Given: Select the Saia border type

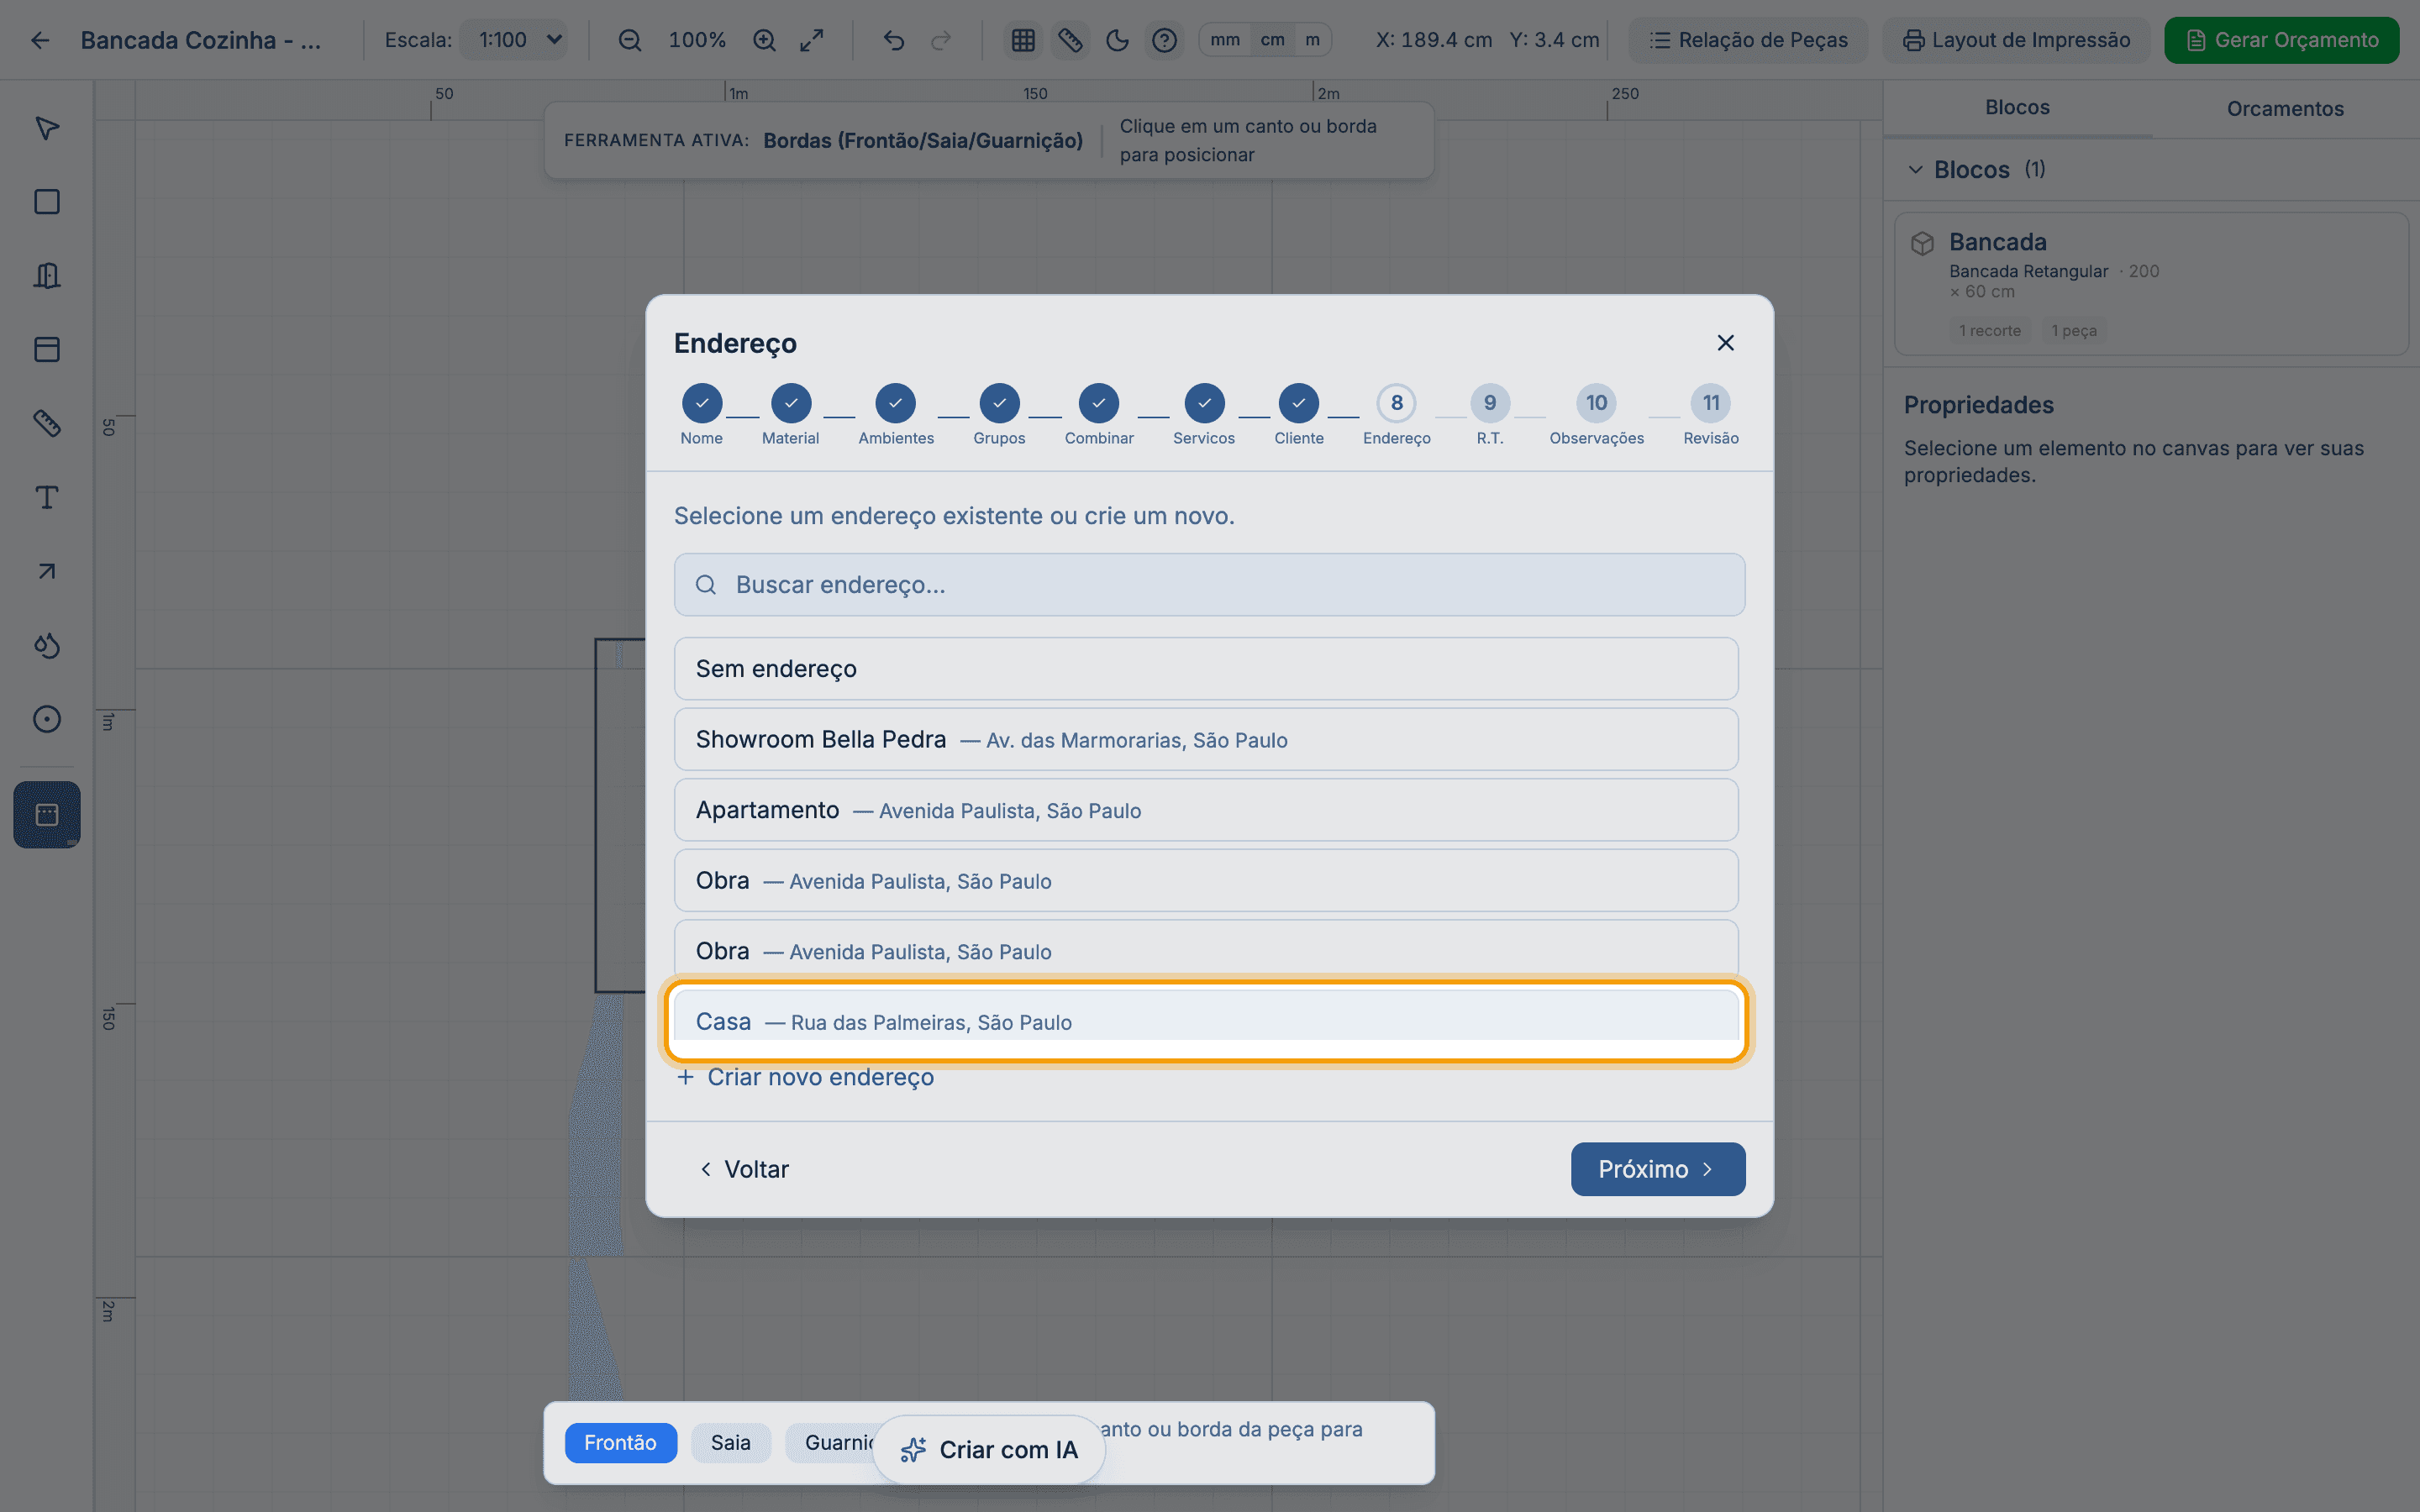Looking at the screenshot, I should pos(730,1443).
